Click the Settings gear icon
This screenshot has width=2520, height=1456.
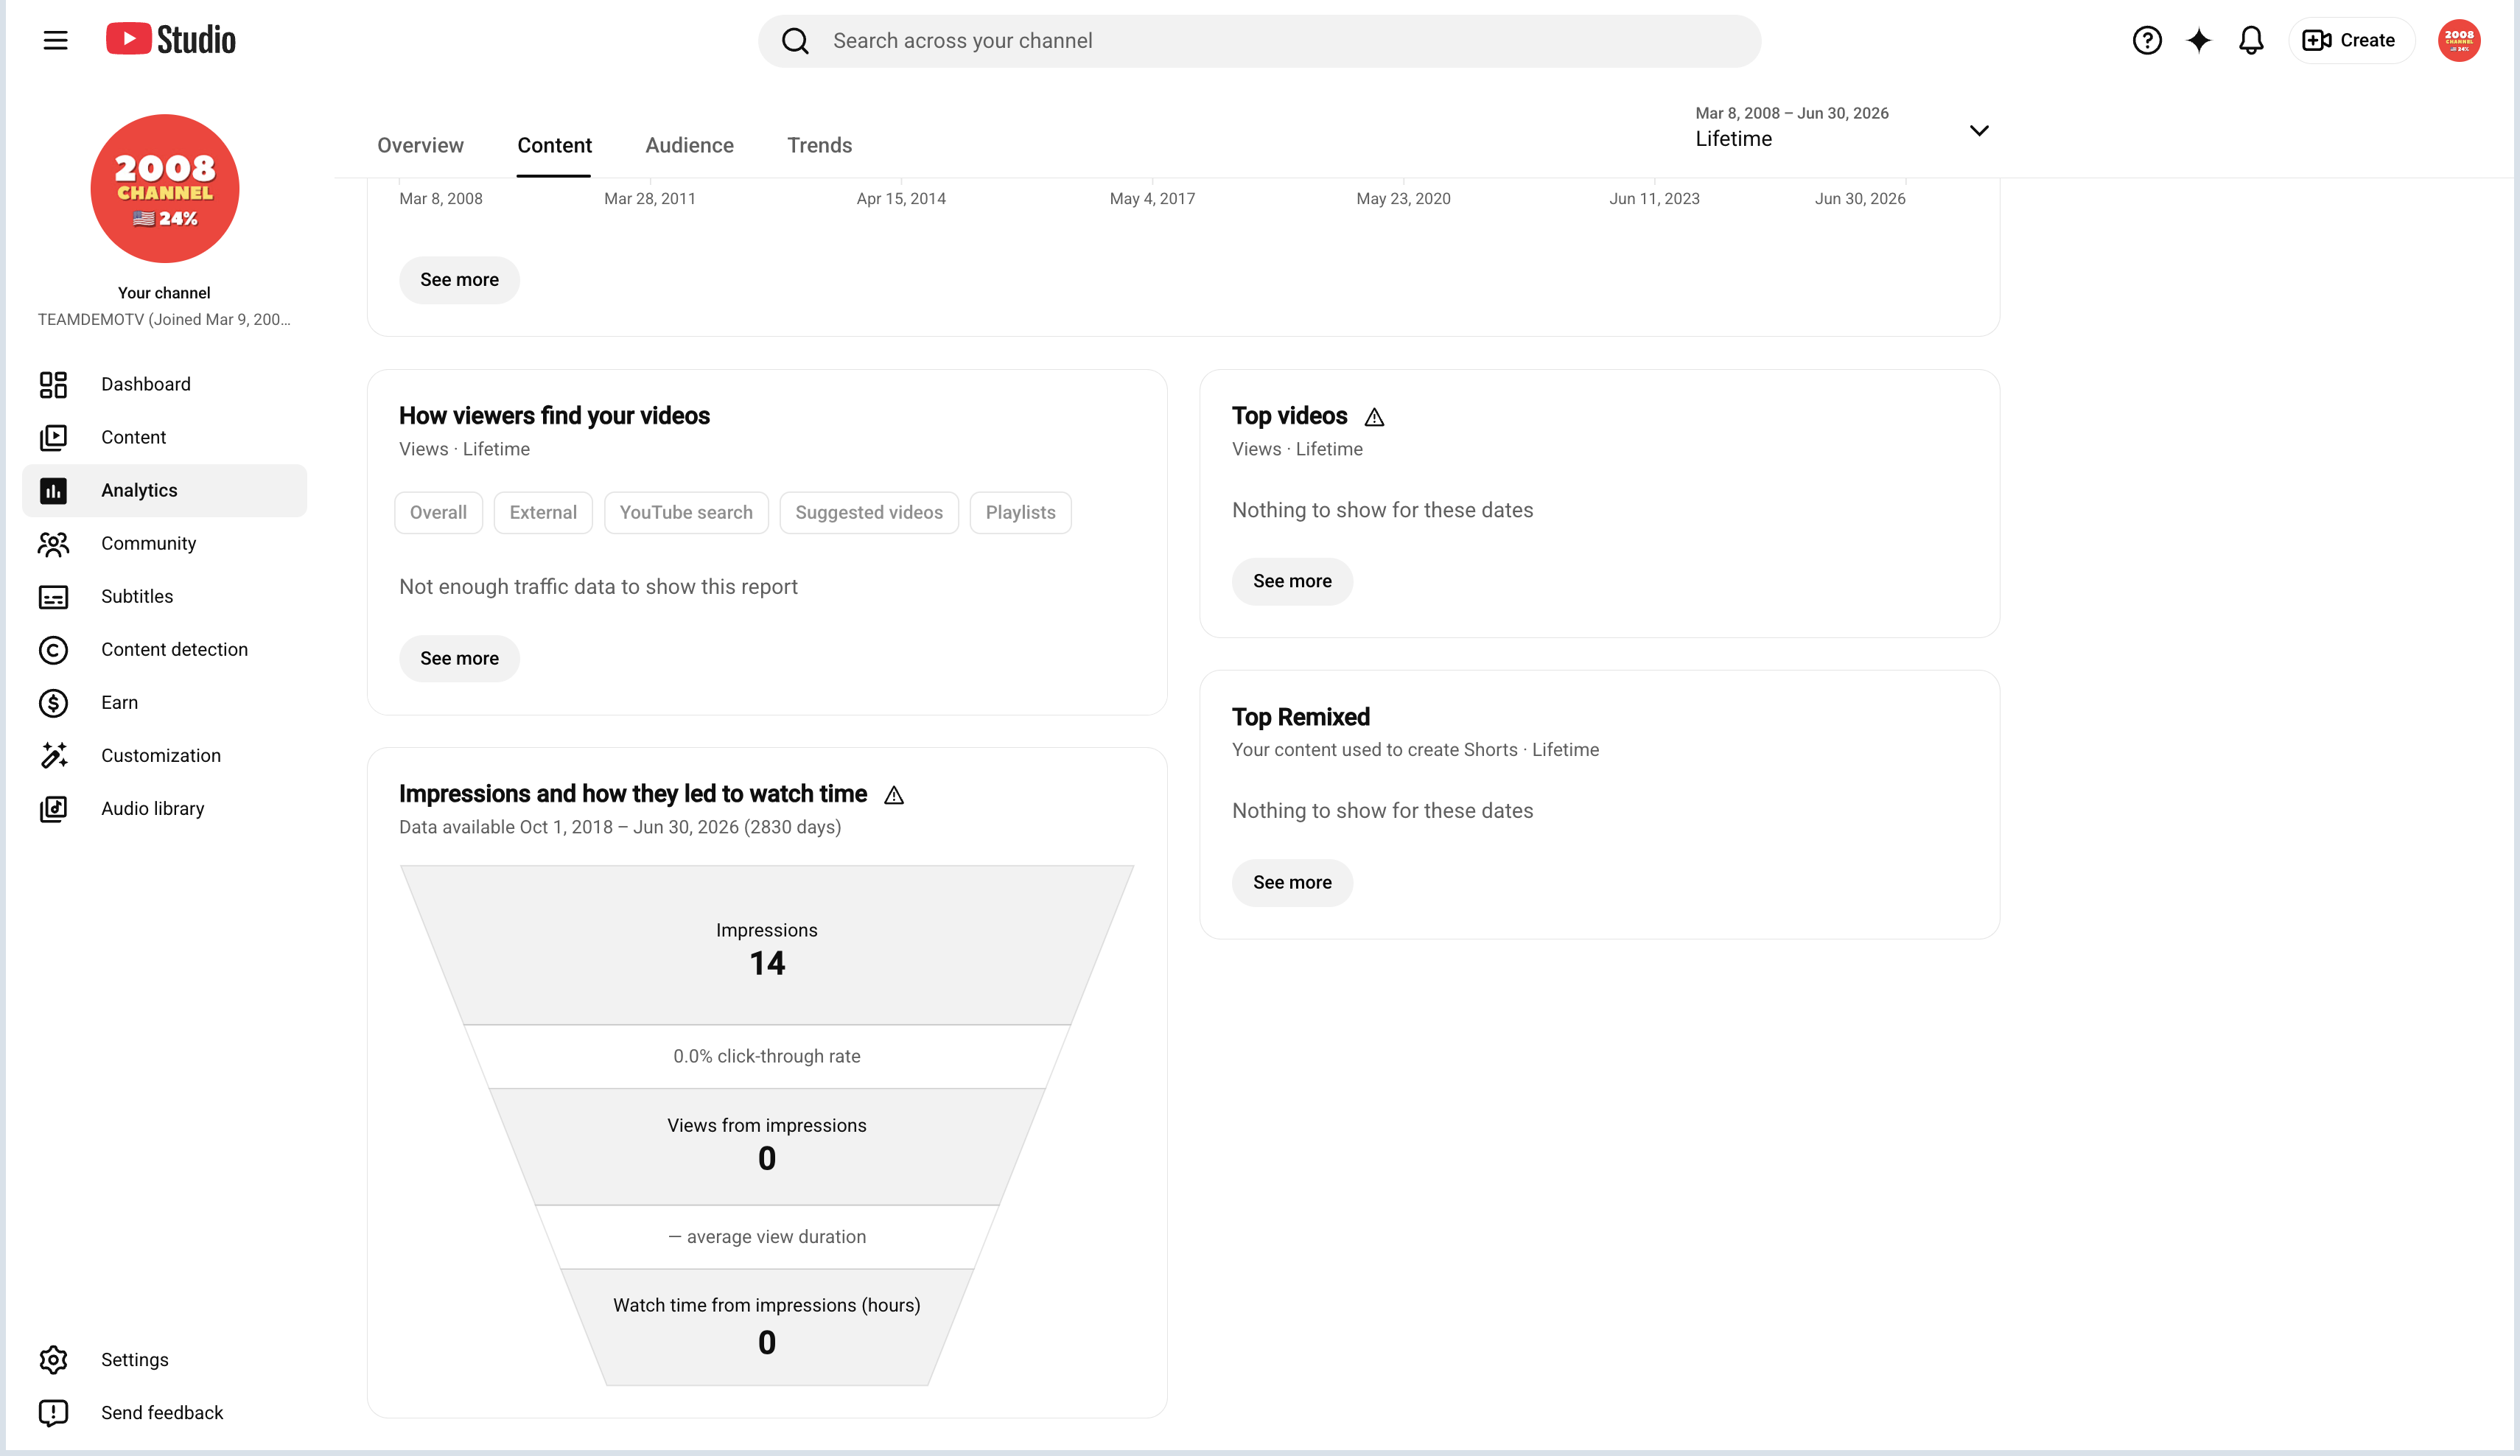click(x=53, y=1359)
